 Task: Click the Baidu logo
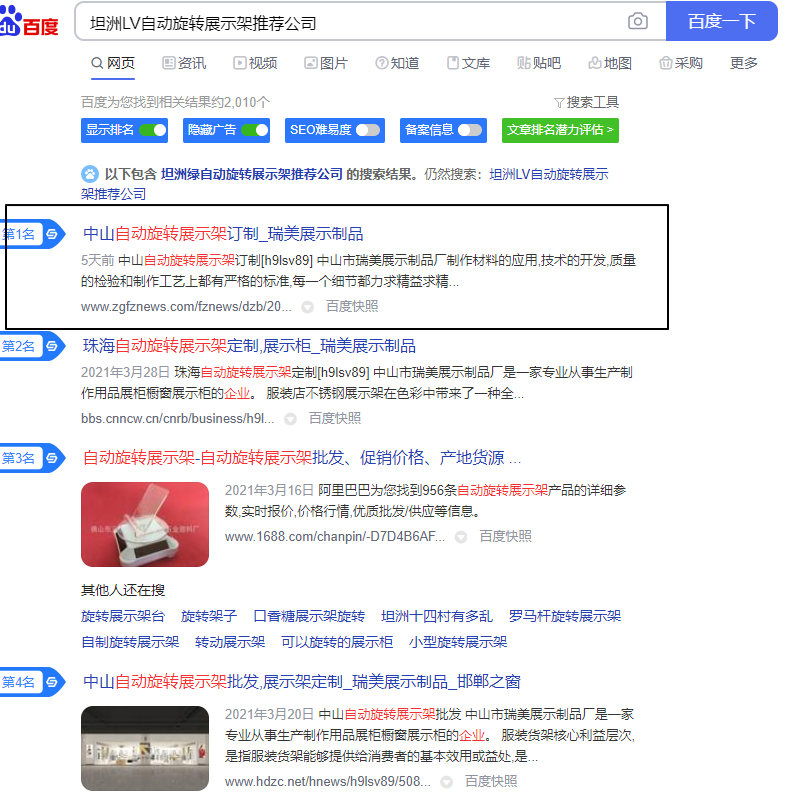click(x=29, y=21)
